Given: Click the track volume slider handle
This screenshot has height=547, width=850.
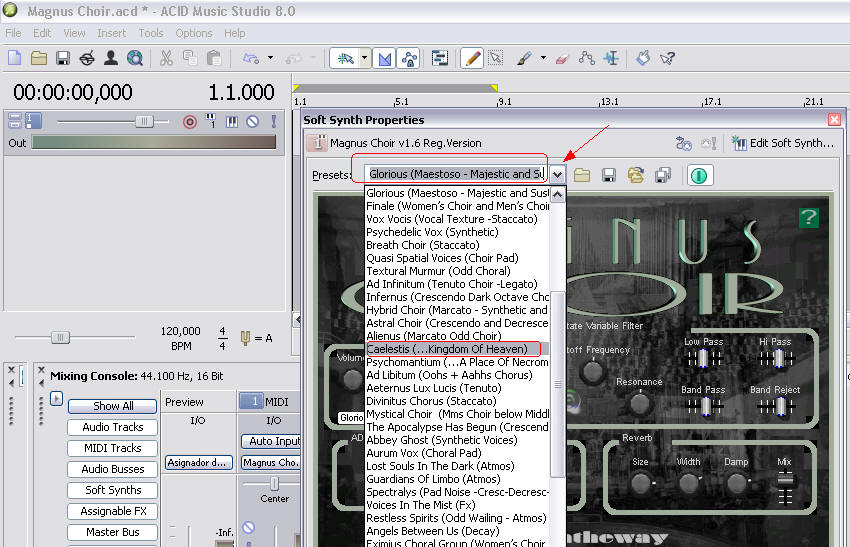Looking at the screenshot, I should click(x=144, y=121).
